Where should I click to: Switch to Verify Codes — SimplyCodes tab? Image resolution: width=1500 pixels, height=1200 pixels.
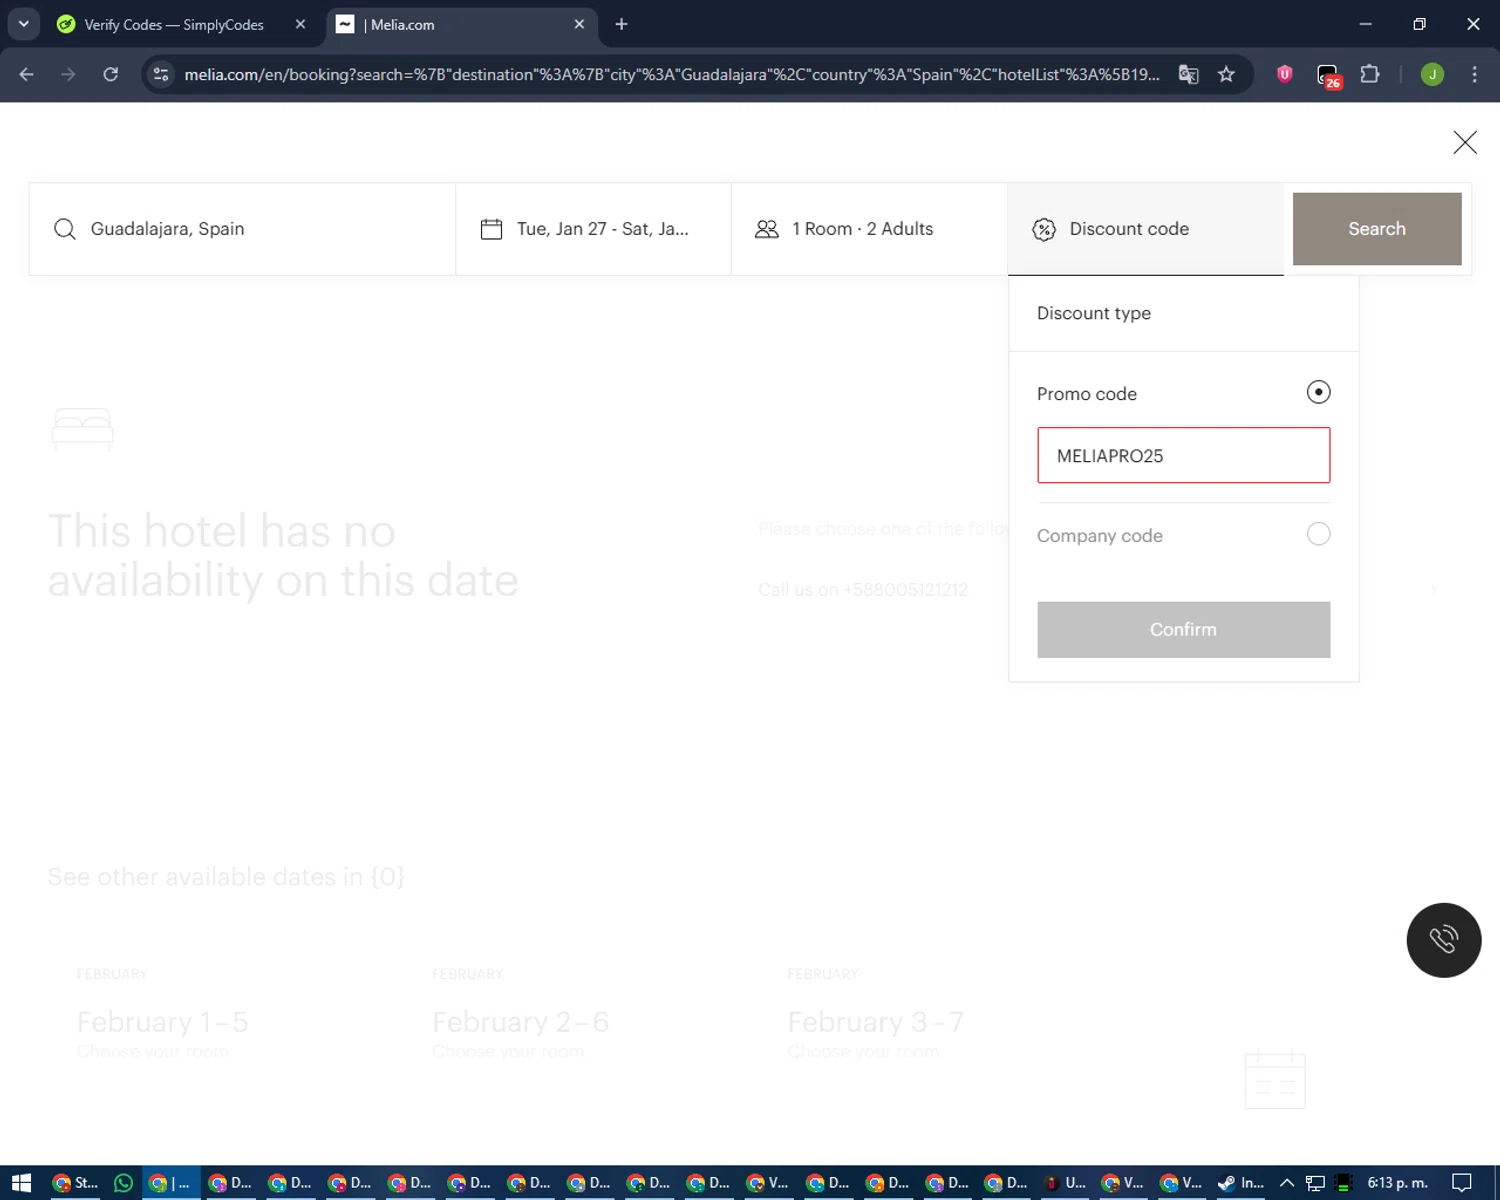[x=180, y=24]
